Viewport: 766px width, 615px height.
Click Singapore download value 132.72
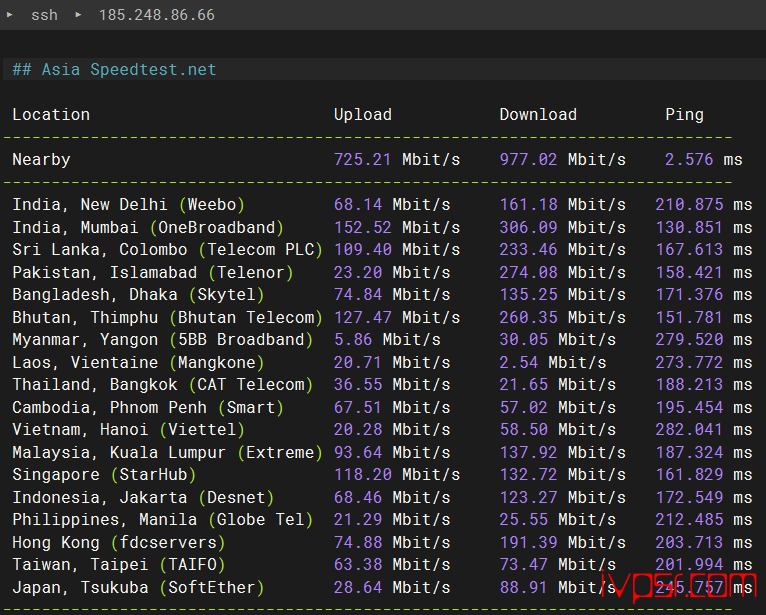[x=528, y=474]
